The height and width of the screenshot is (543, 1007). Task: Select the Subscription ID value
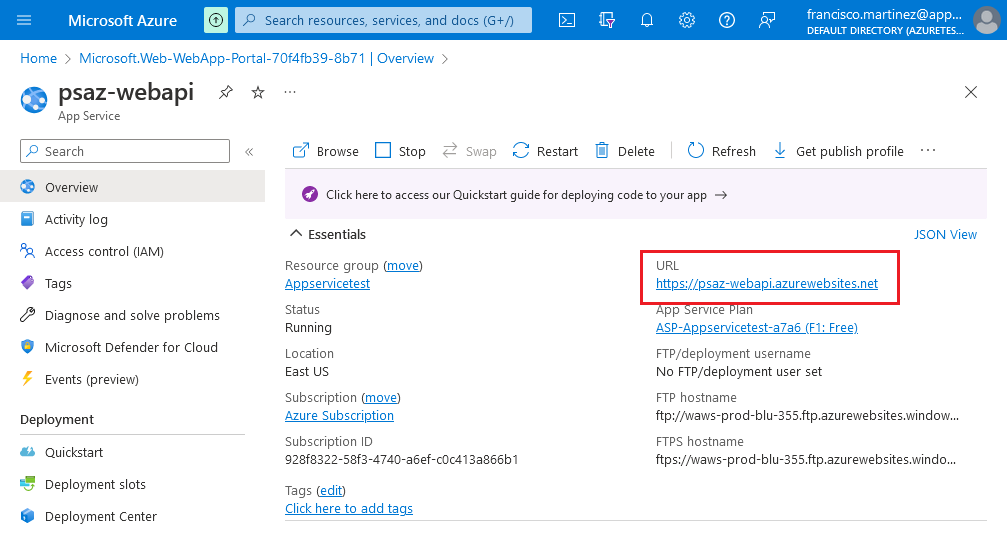coord(401,460)
